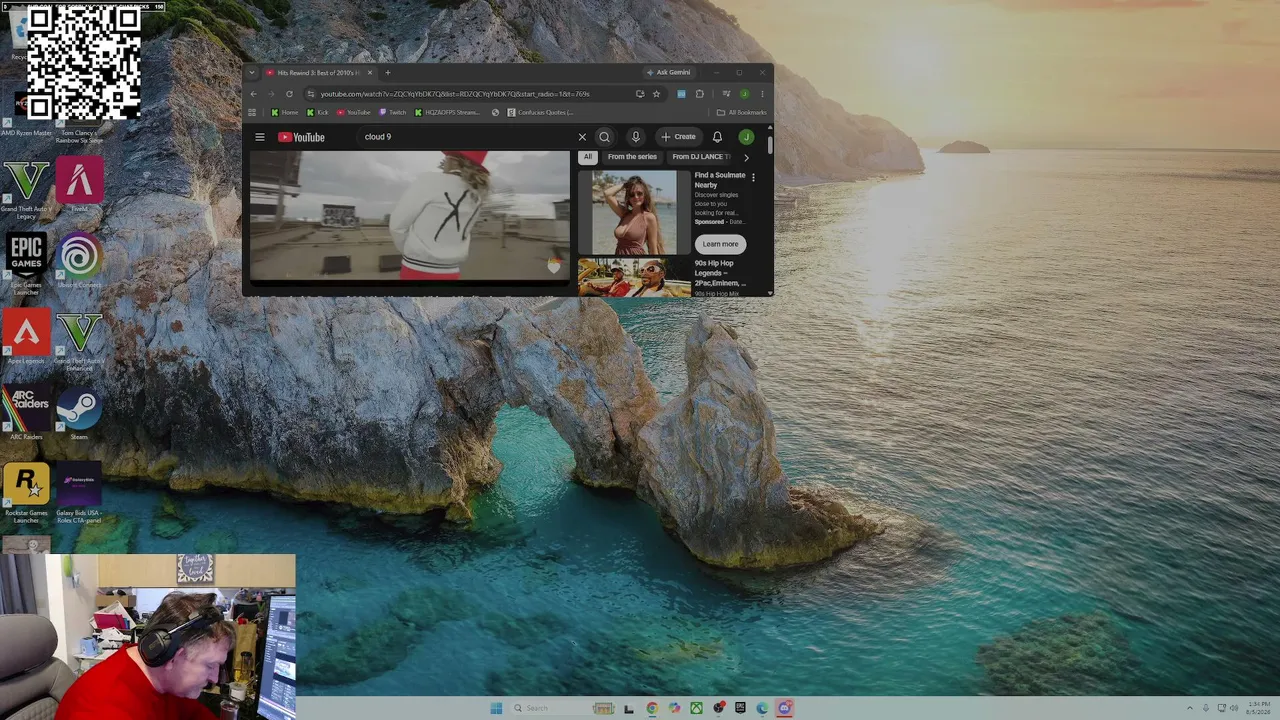Click the Ask Gemini button
The image size is (1280, 720).
click(669, 73)
